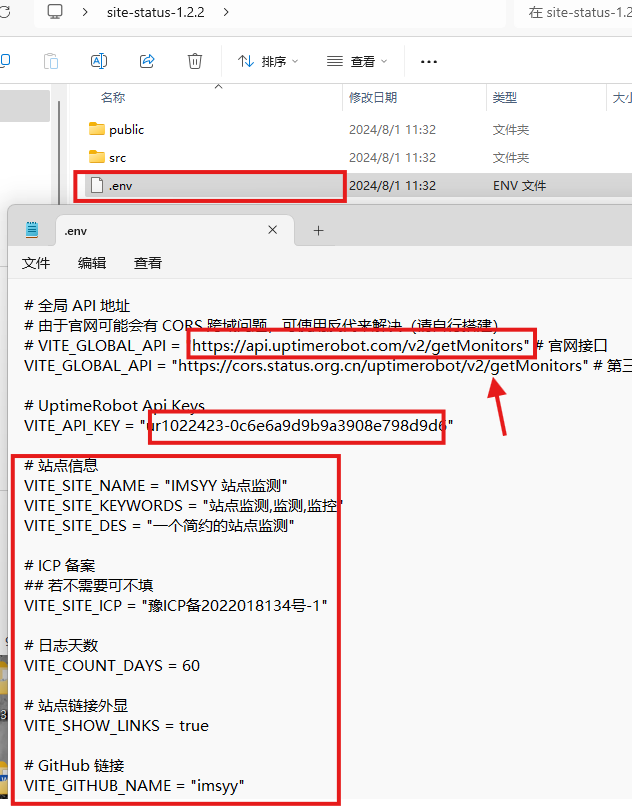Open the 文件 menu in Notepad

(x=36, y=263)
